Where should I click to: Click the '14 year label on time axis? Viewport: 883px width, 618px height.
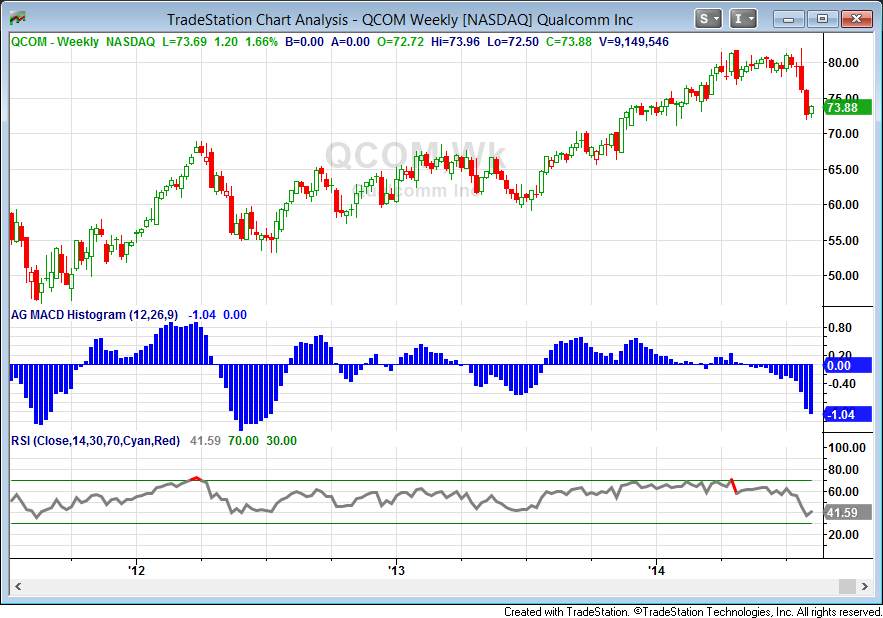coord(657,571)
